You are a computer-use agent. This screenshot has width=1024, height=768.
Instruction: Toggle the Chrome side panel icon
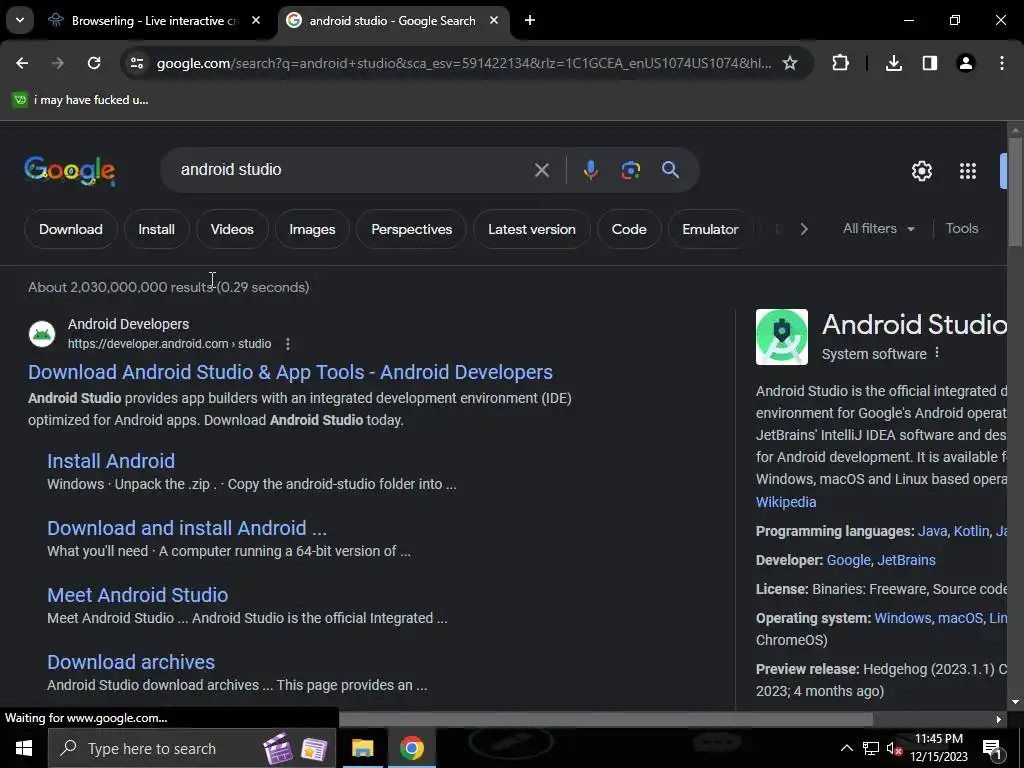pyautogui.click(x=930, y=63)
